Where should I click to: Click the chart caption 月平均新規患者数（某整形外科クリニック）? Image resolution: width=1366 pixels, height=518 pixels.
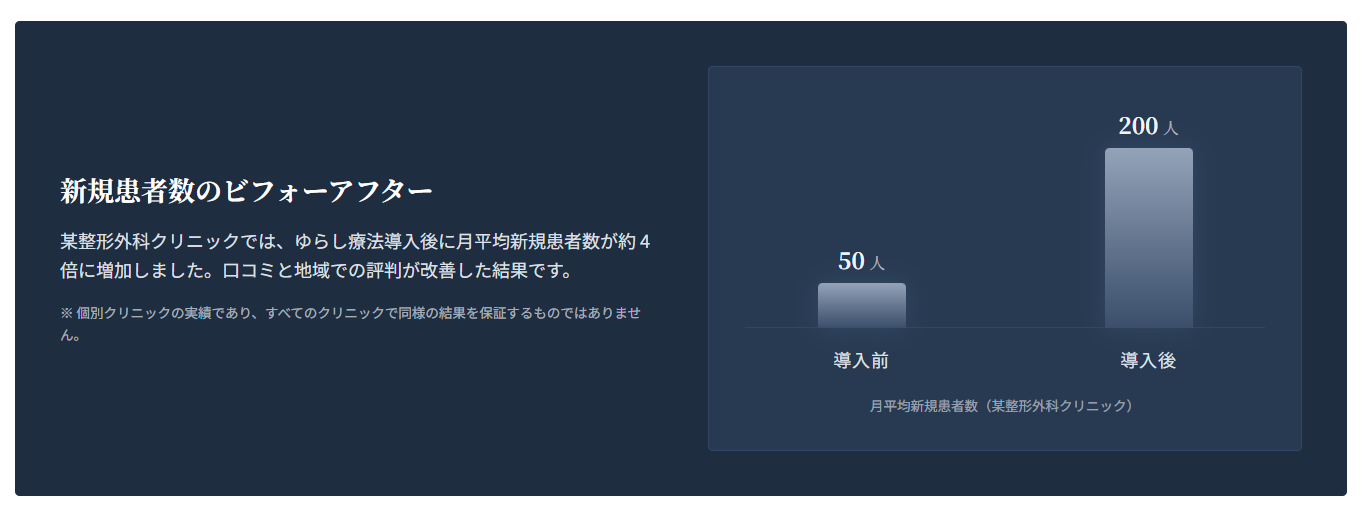click(1004, 407)
